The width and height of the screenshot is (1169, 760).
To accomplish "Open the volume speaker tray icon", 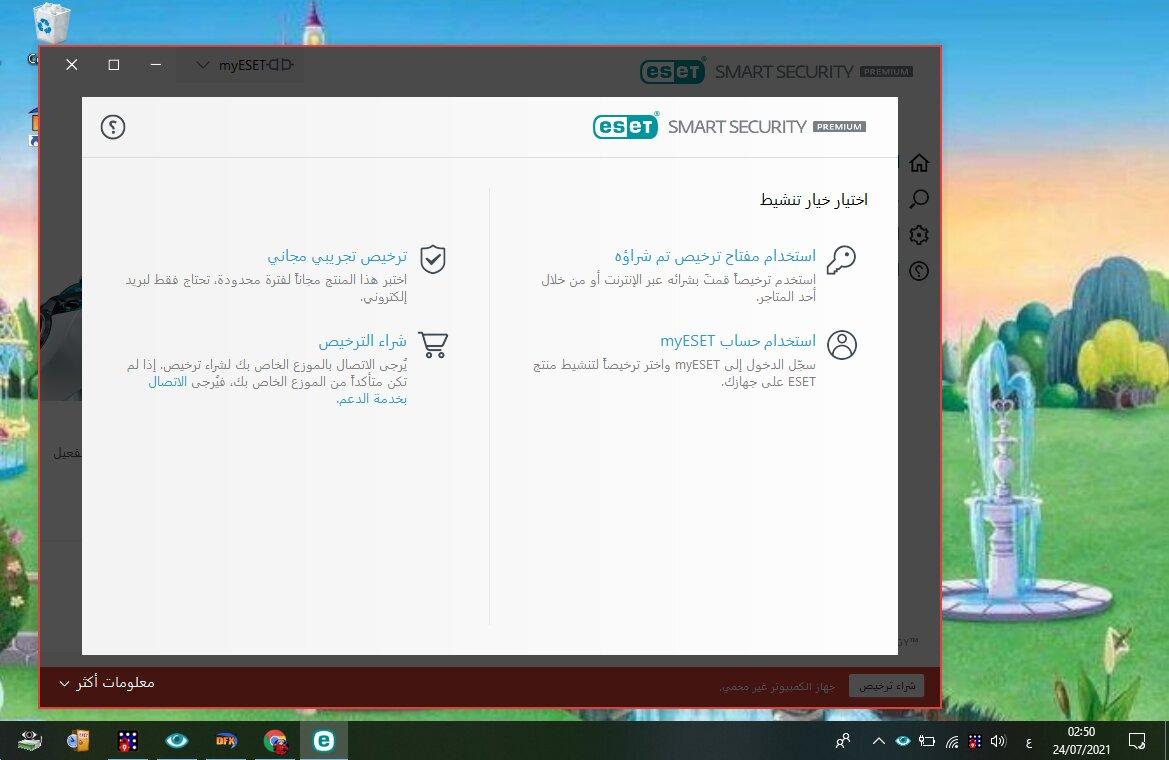I will tap(998, 741).
